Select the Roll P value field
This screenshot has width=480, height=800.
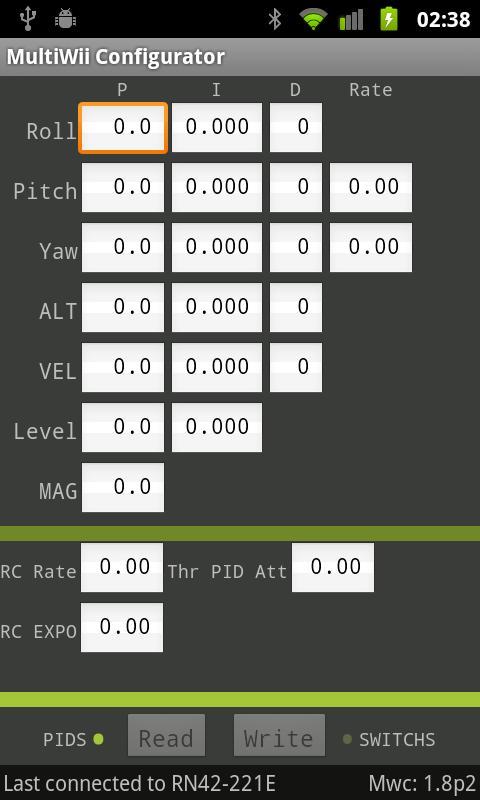(x=123, y=128)
